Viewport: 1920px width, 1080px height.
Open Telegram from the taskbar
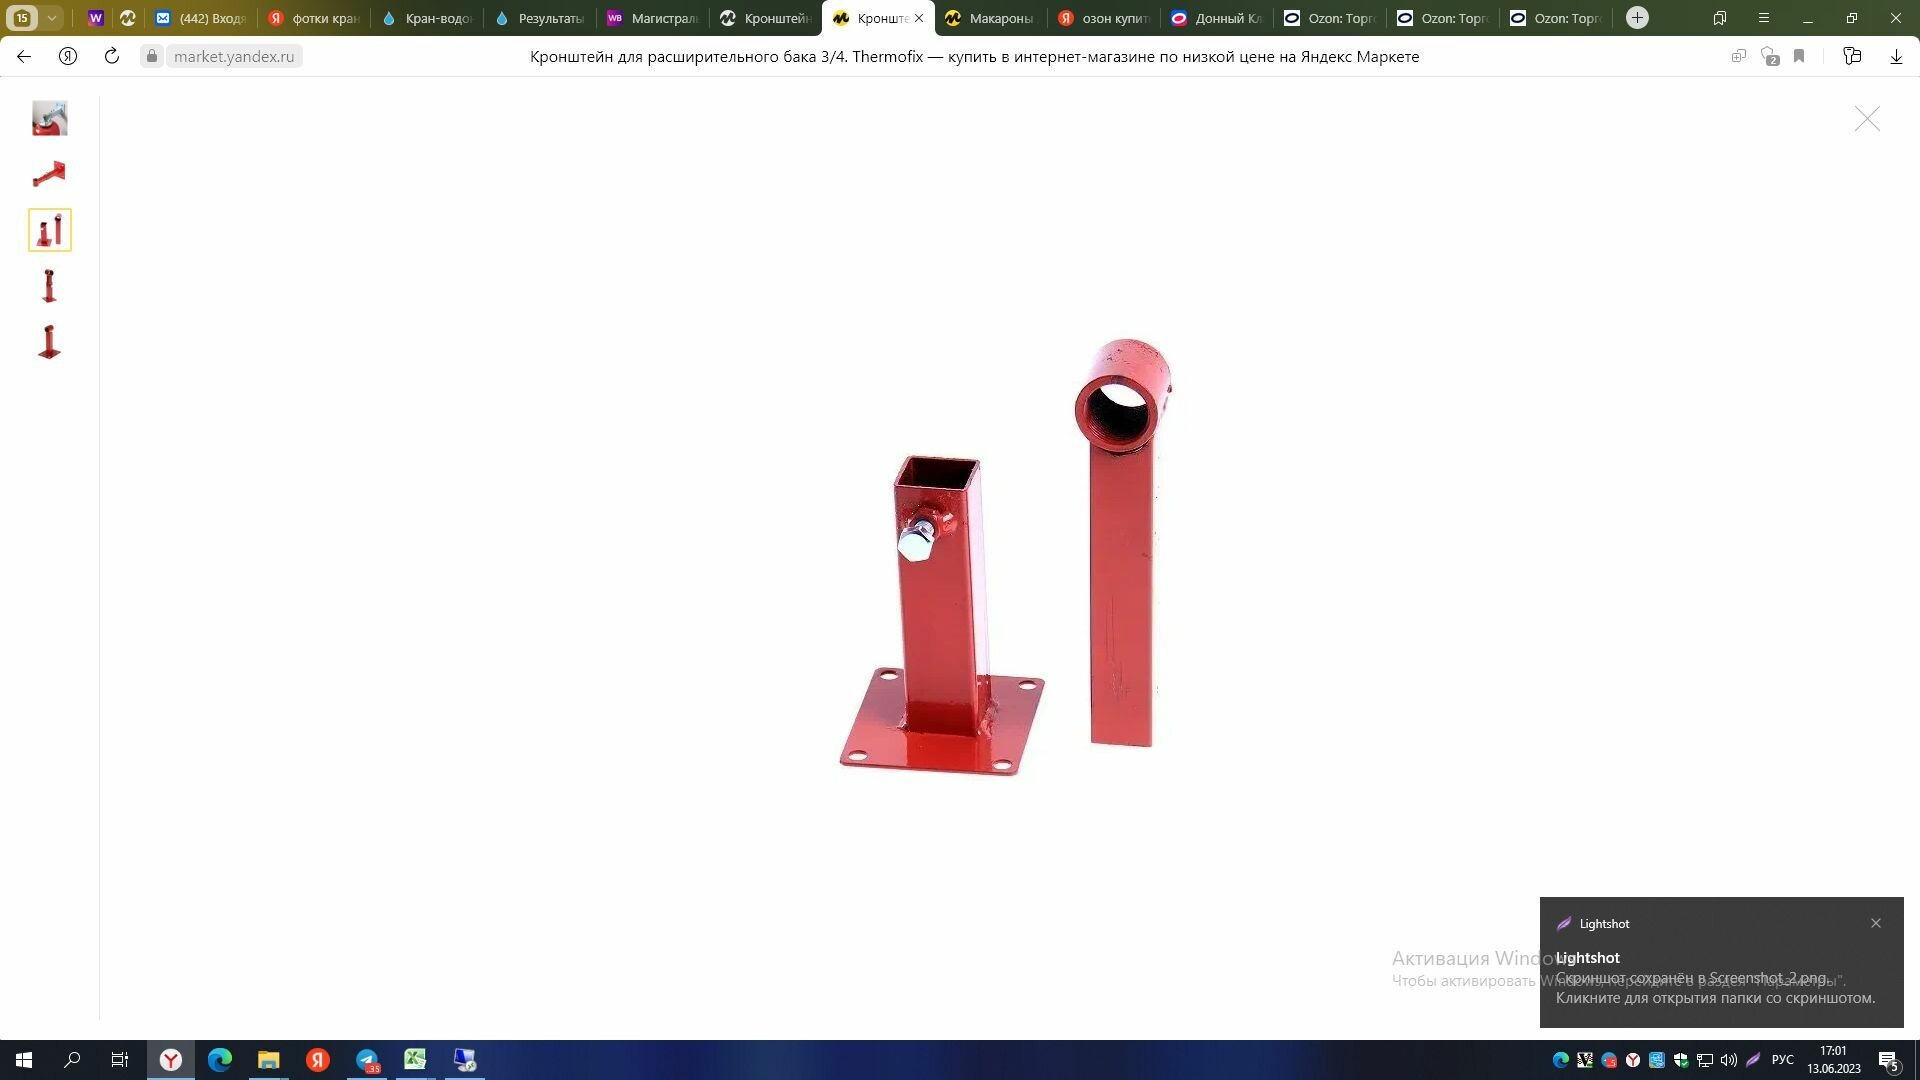coord(367,1060)
